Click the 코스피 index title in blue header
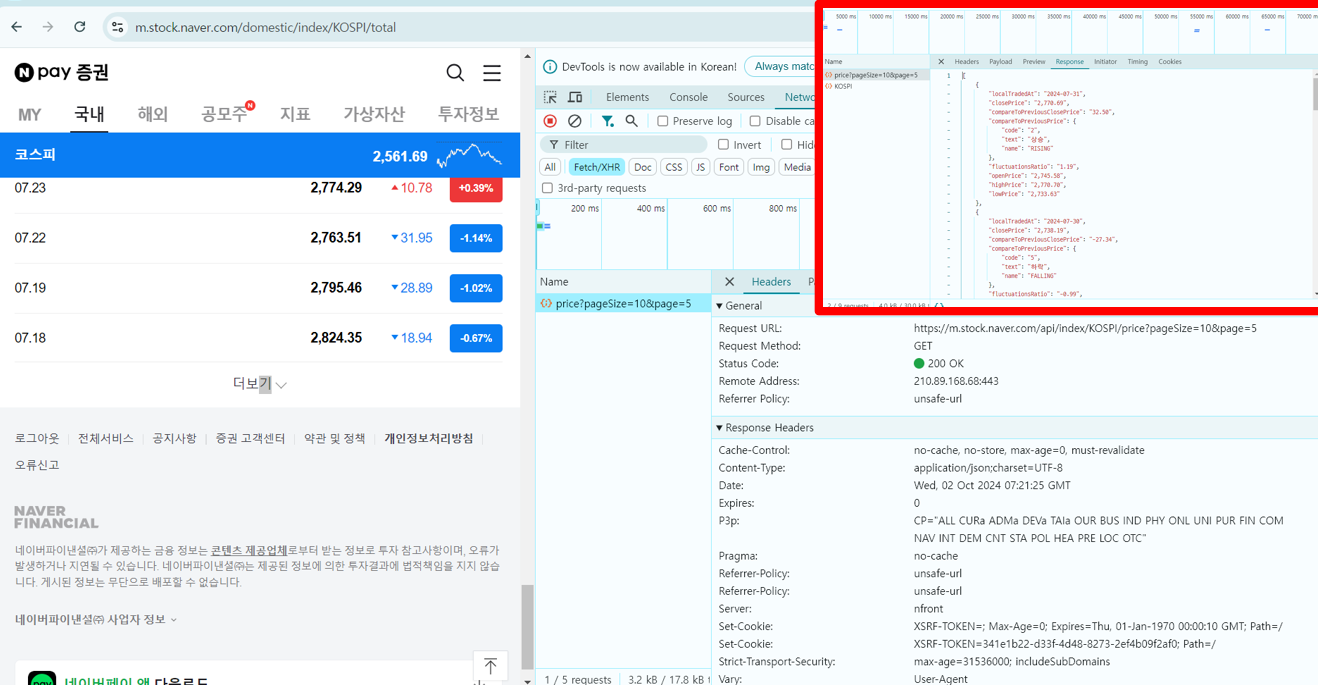Image resolution: width=1318 pixels, height=696 pixels. point(35,155)
